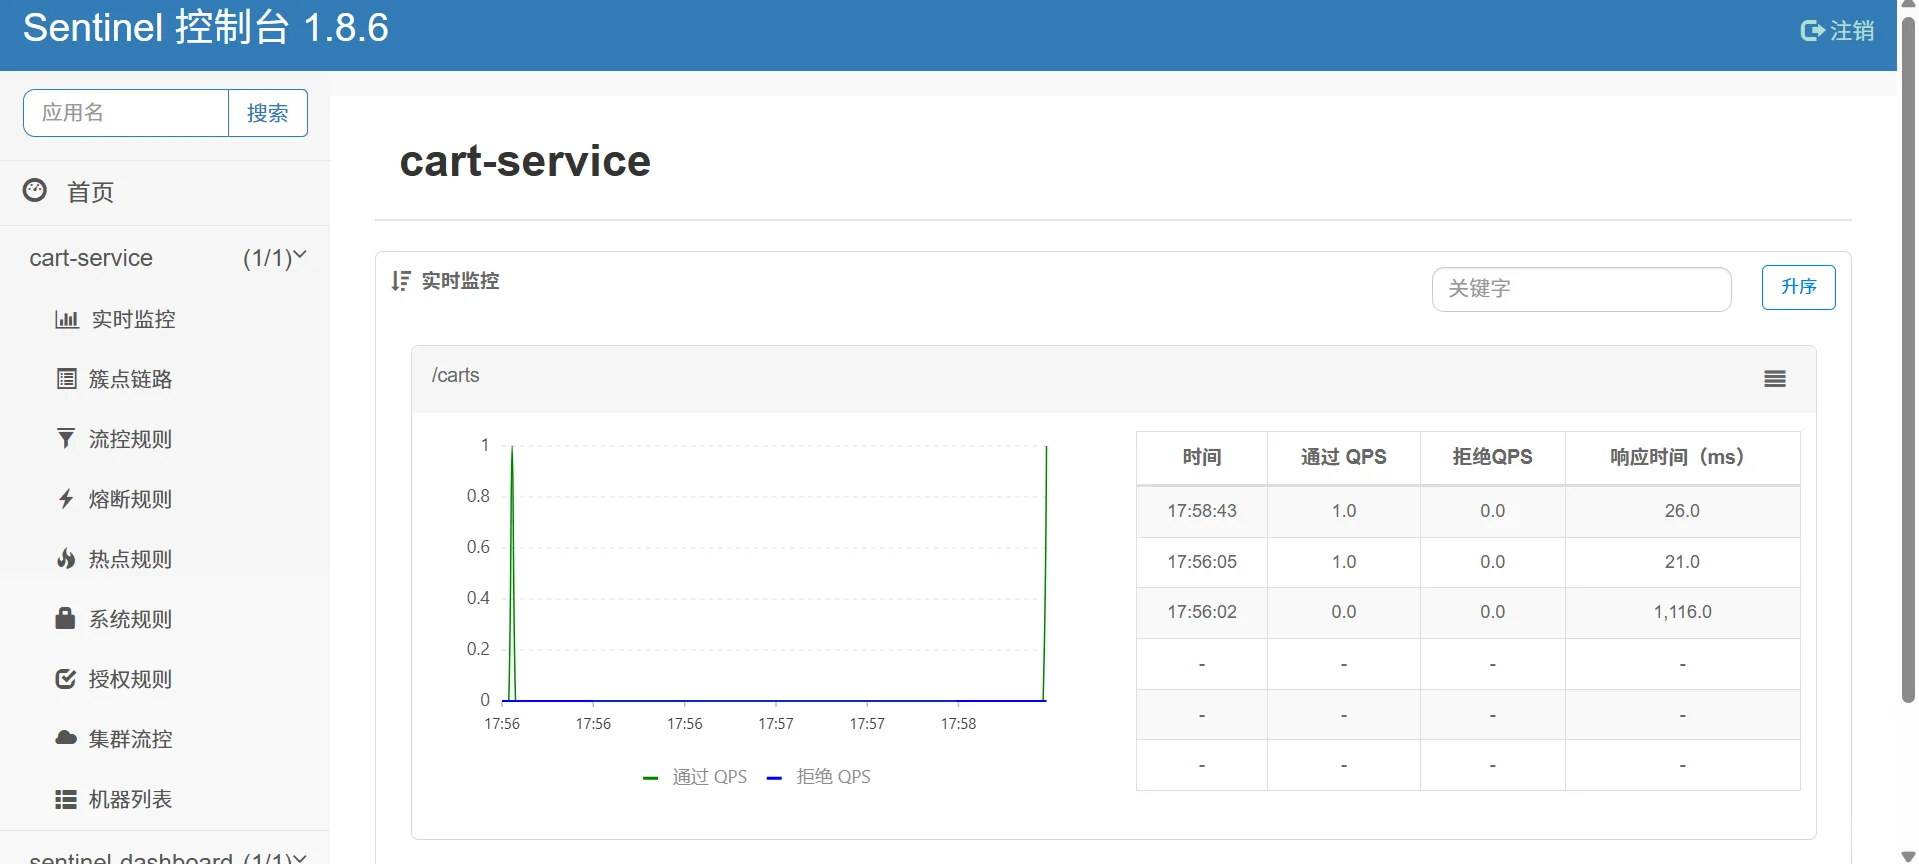The height and width of the screenshot is (864, 1919).
Task: Click the flame icon for 热点规则
Action: pos(66,558)
